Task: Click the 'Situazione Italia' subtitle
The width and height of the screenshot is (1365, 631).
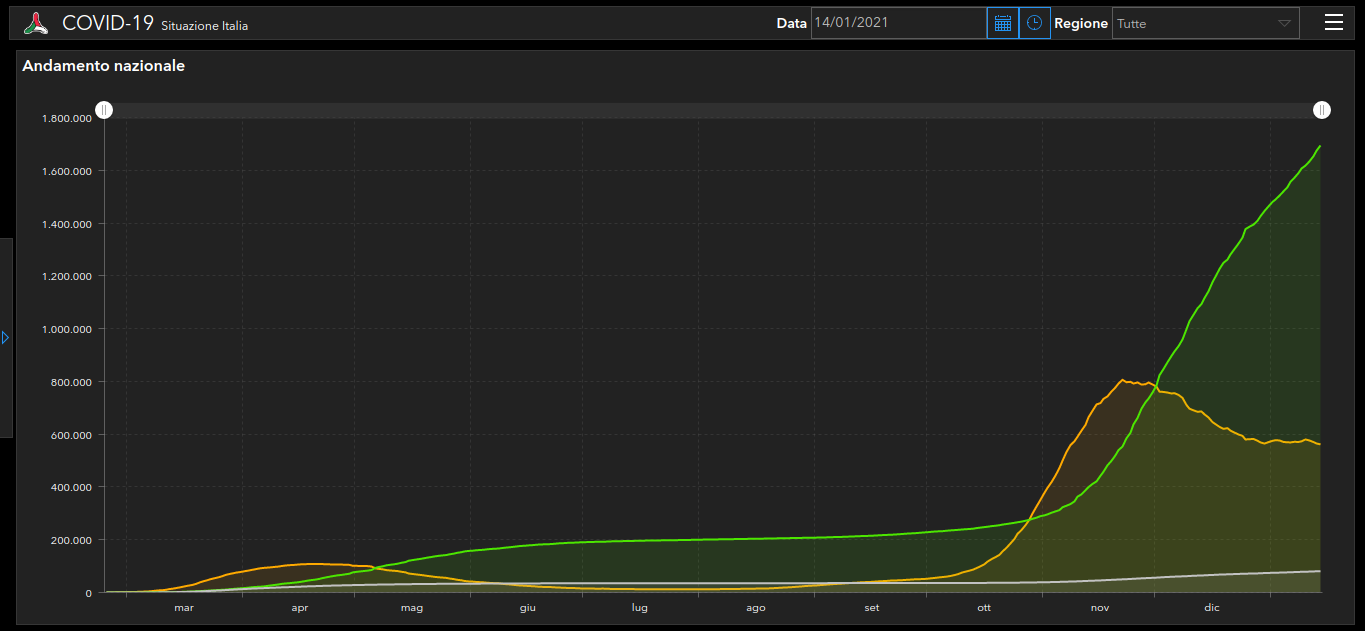Action: [205, 26]
